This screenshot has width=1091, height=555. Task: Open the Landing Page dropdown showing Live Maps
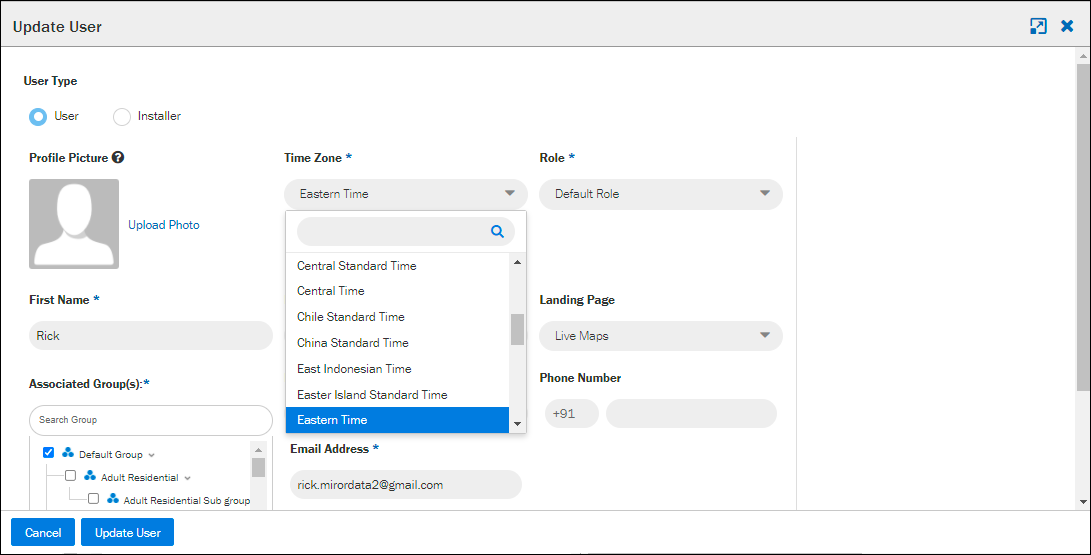tap(661, 336)
